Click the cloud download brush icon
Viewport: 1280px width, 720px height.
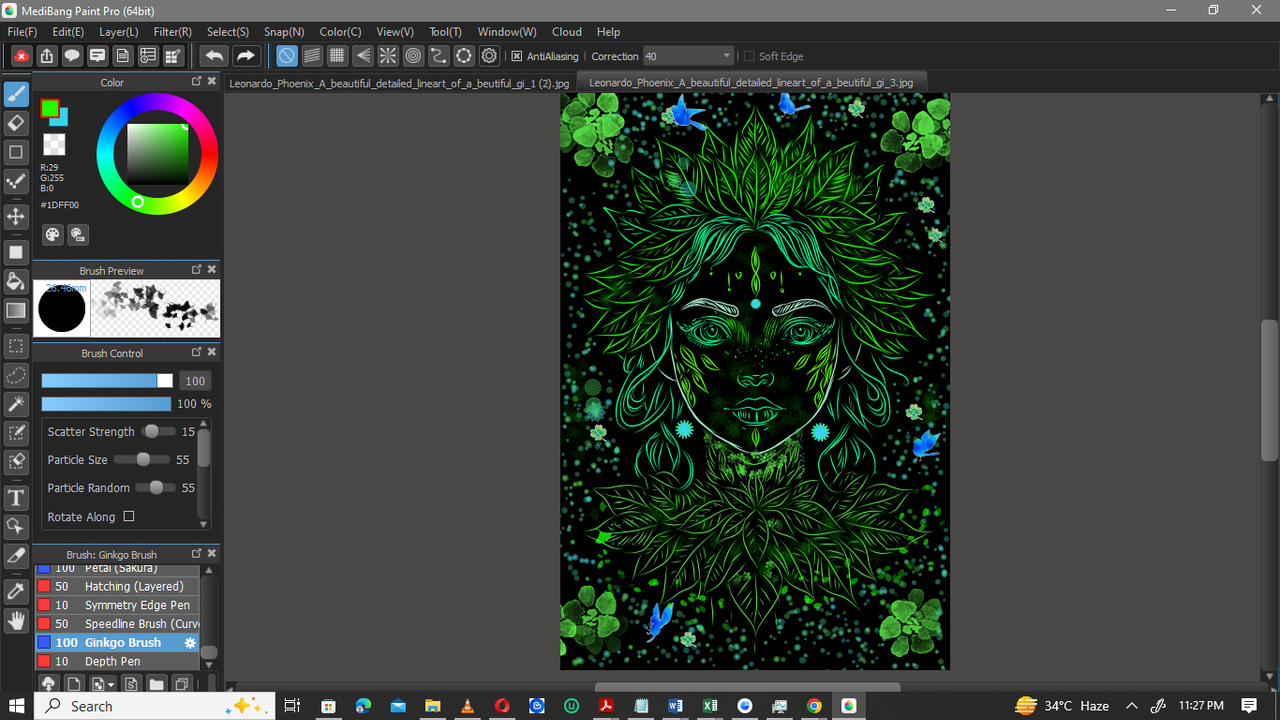tap(47, 684)
